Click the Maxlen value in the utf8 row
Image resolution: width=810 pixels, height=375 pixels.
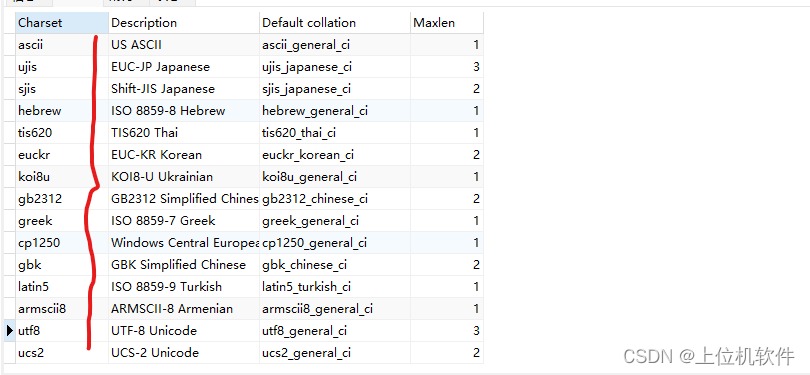point(447,331)
